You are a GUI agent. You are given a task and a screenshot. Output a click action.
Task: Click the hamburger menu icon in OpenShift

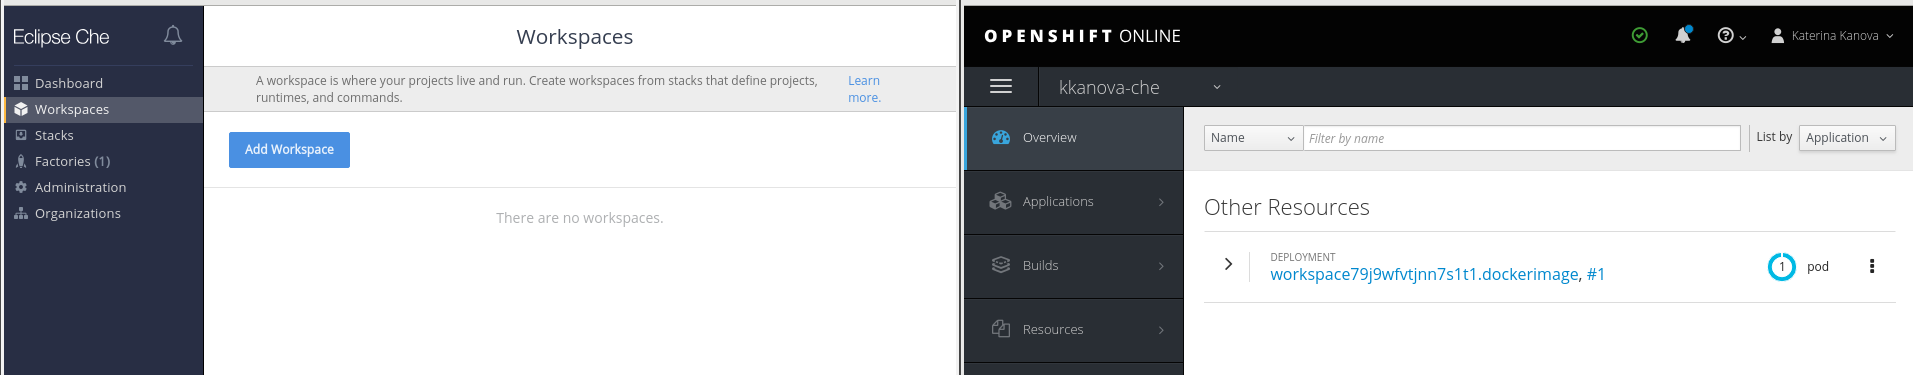pyautogui.click(x=1001, y=87)
